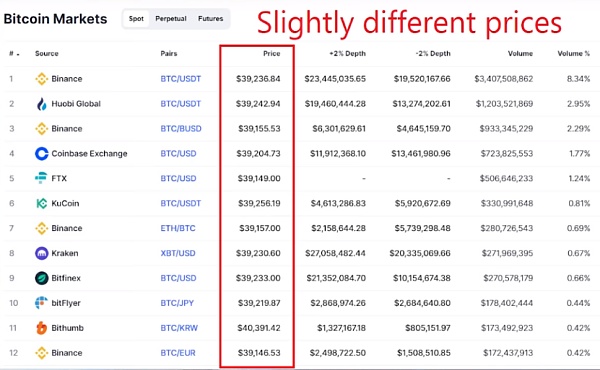Click the FTX logo icon
The height and width of the screenshot is (370, 600).
[x=41, y=178]
